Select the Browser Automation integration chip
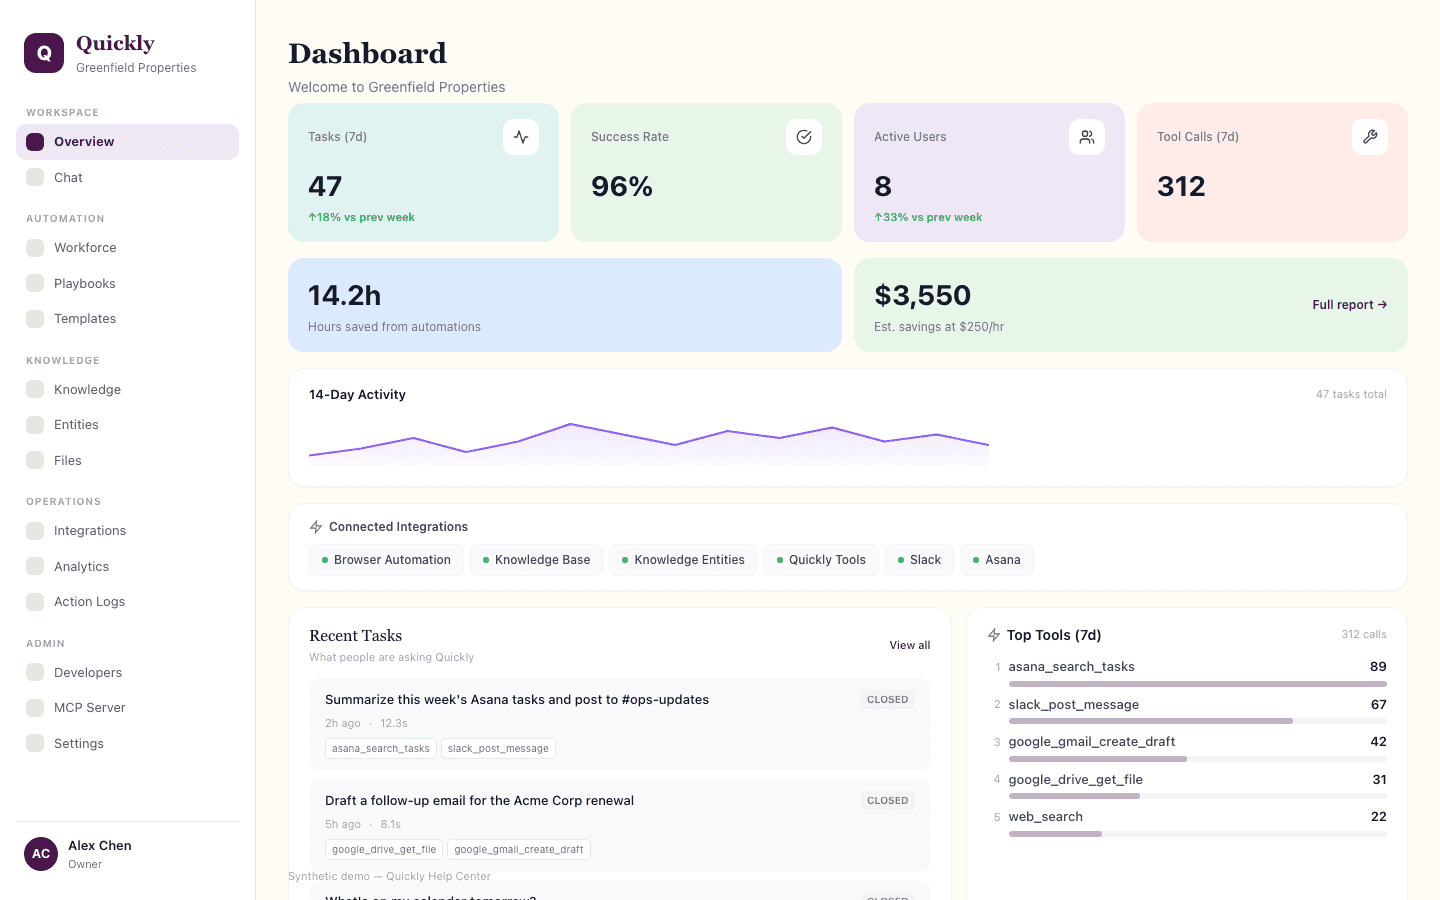The width and height of the screenshot is (1440, 900). click(x=386, y=560)
